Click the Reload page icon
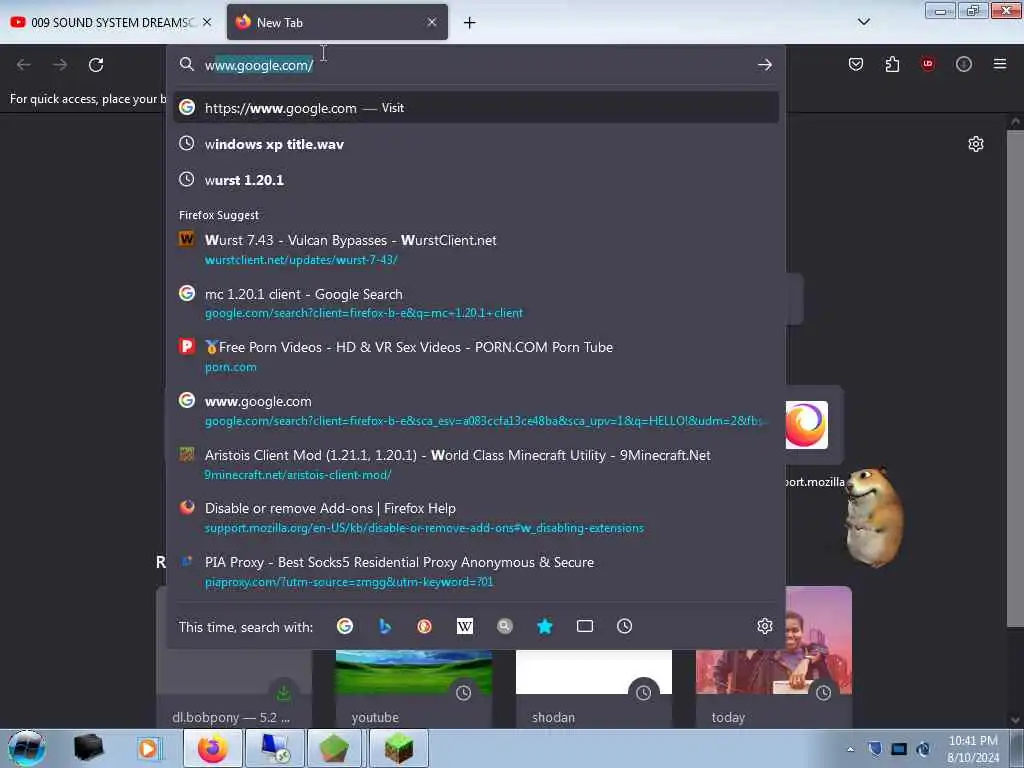1024x768 pixels. tap(96, 65)
